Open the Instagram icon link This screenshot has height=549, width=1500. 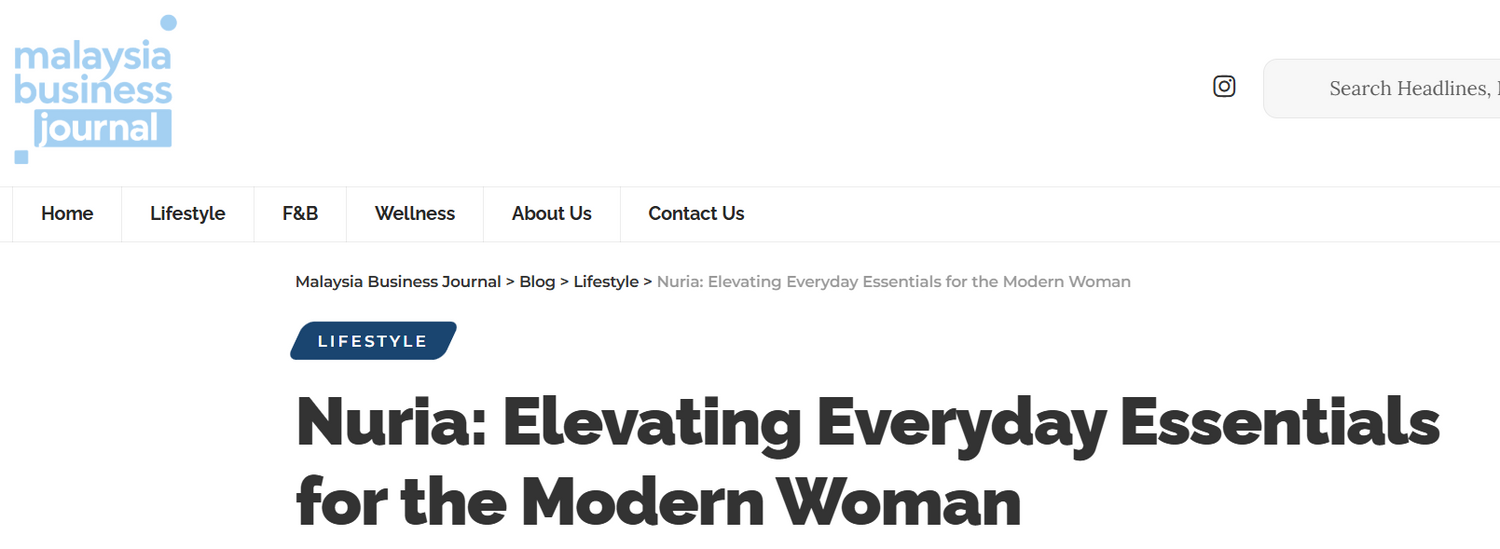(x=1224, y=87)
